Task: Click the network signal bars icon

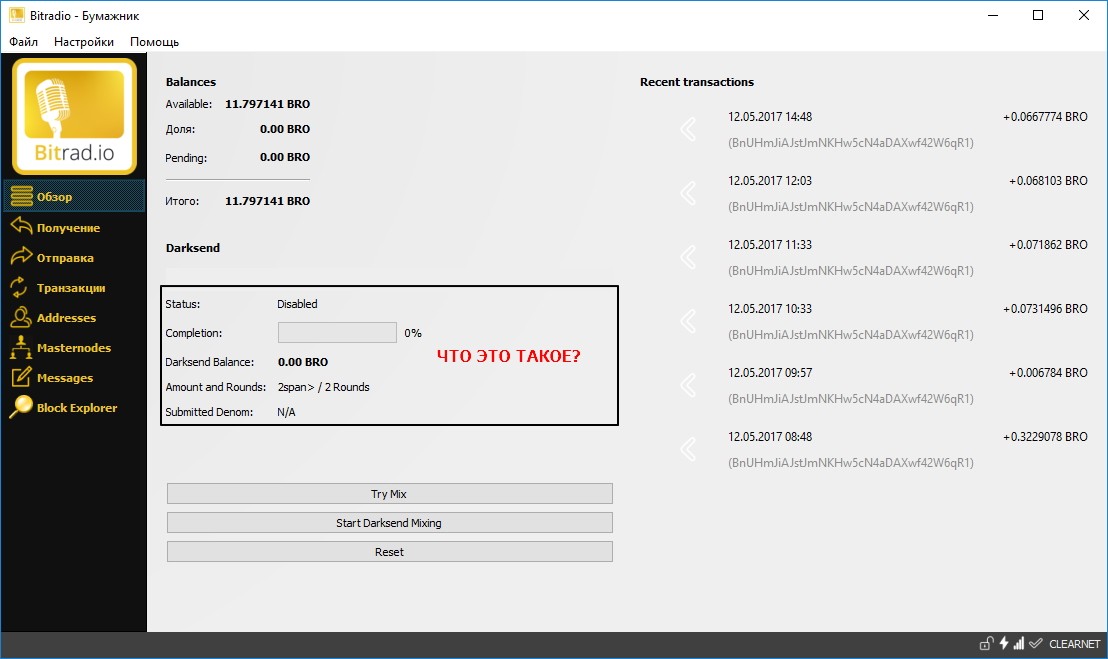Action: (1019, 644)
